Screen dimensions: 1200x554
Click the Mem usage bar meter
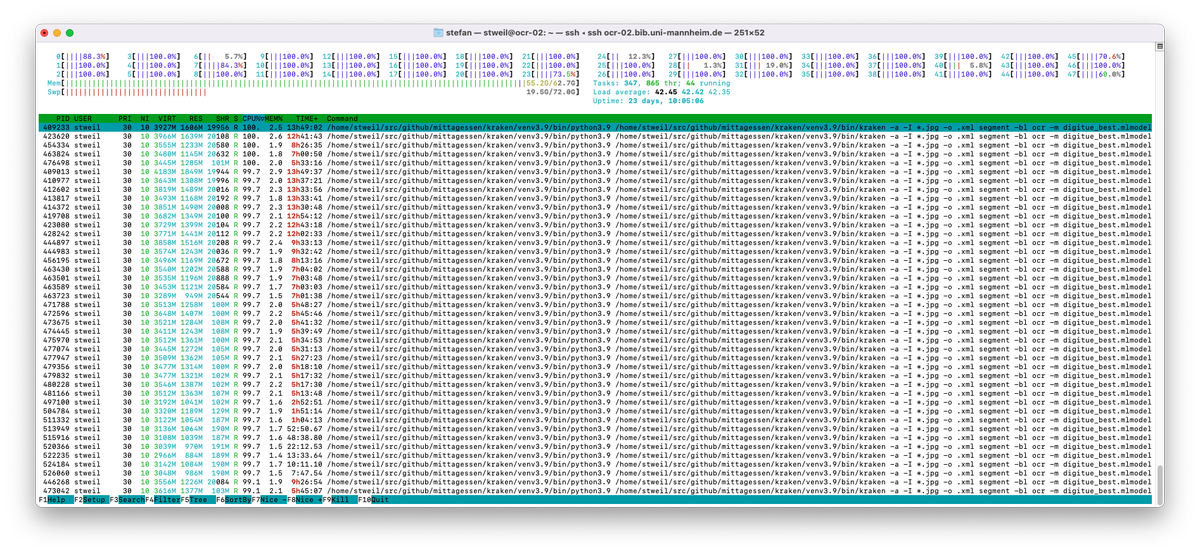pos(316,83)
